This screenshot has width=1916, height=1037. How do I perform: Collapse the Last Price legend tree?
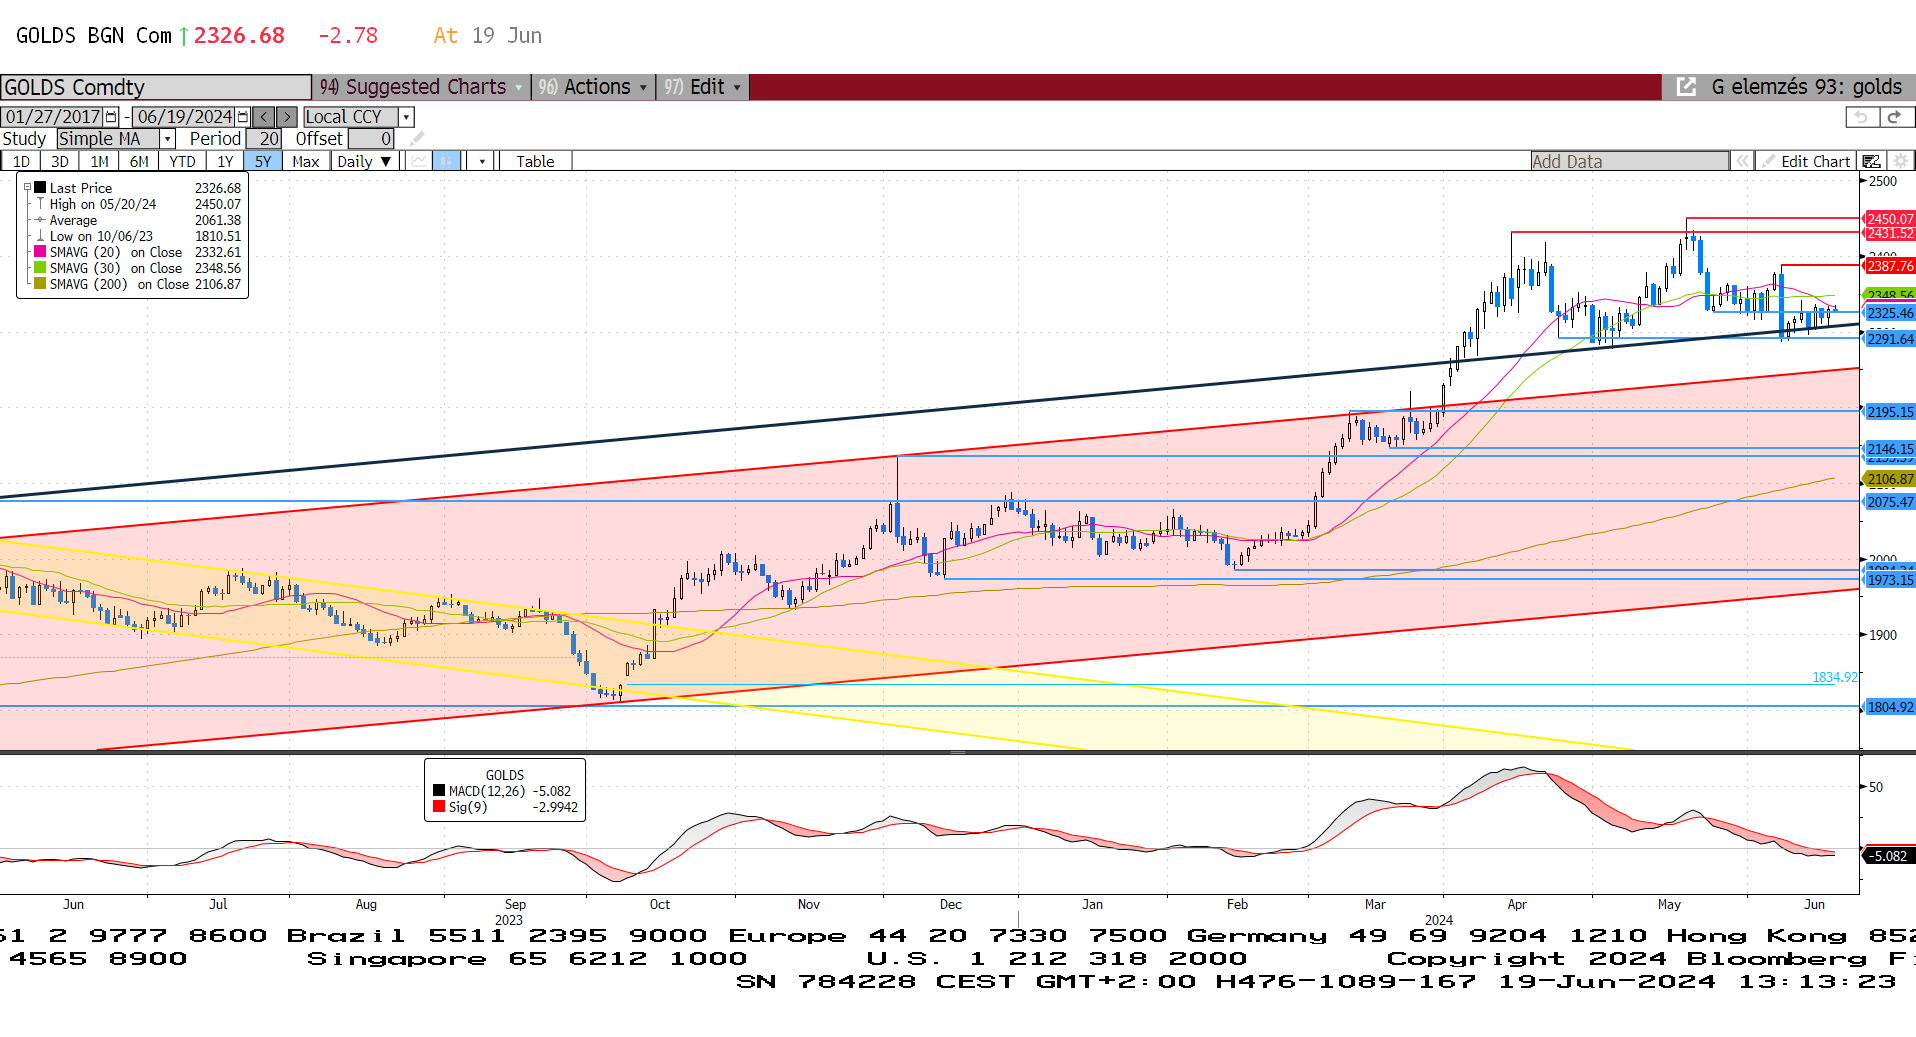28,187
